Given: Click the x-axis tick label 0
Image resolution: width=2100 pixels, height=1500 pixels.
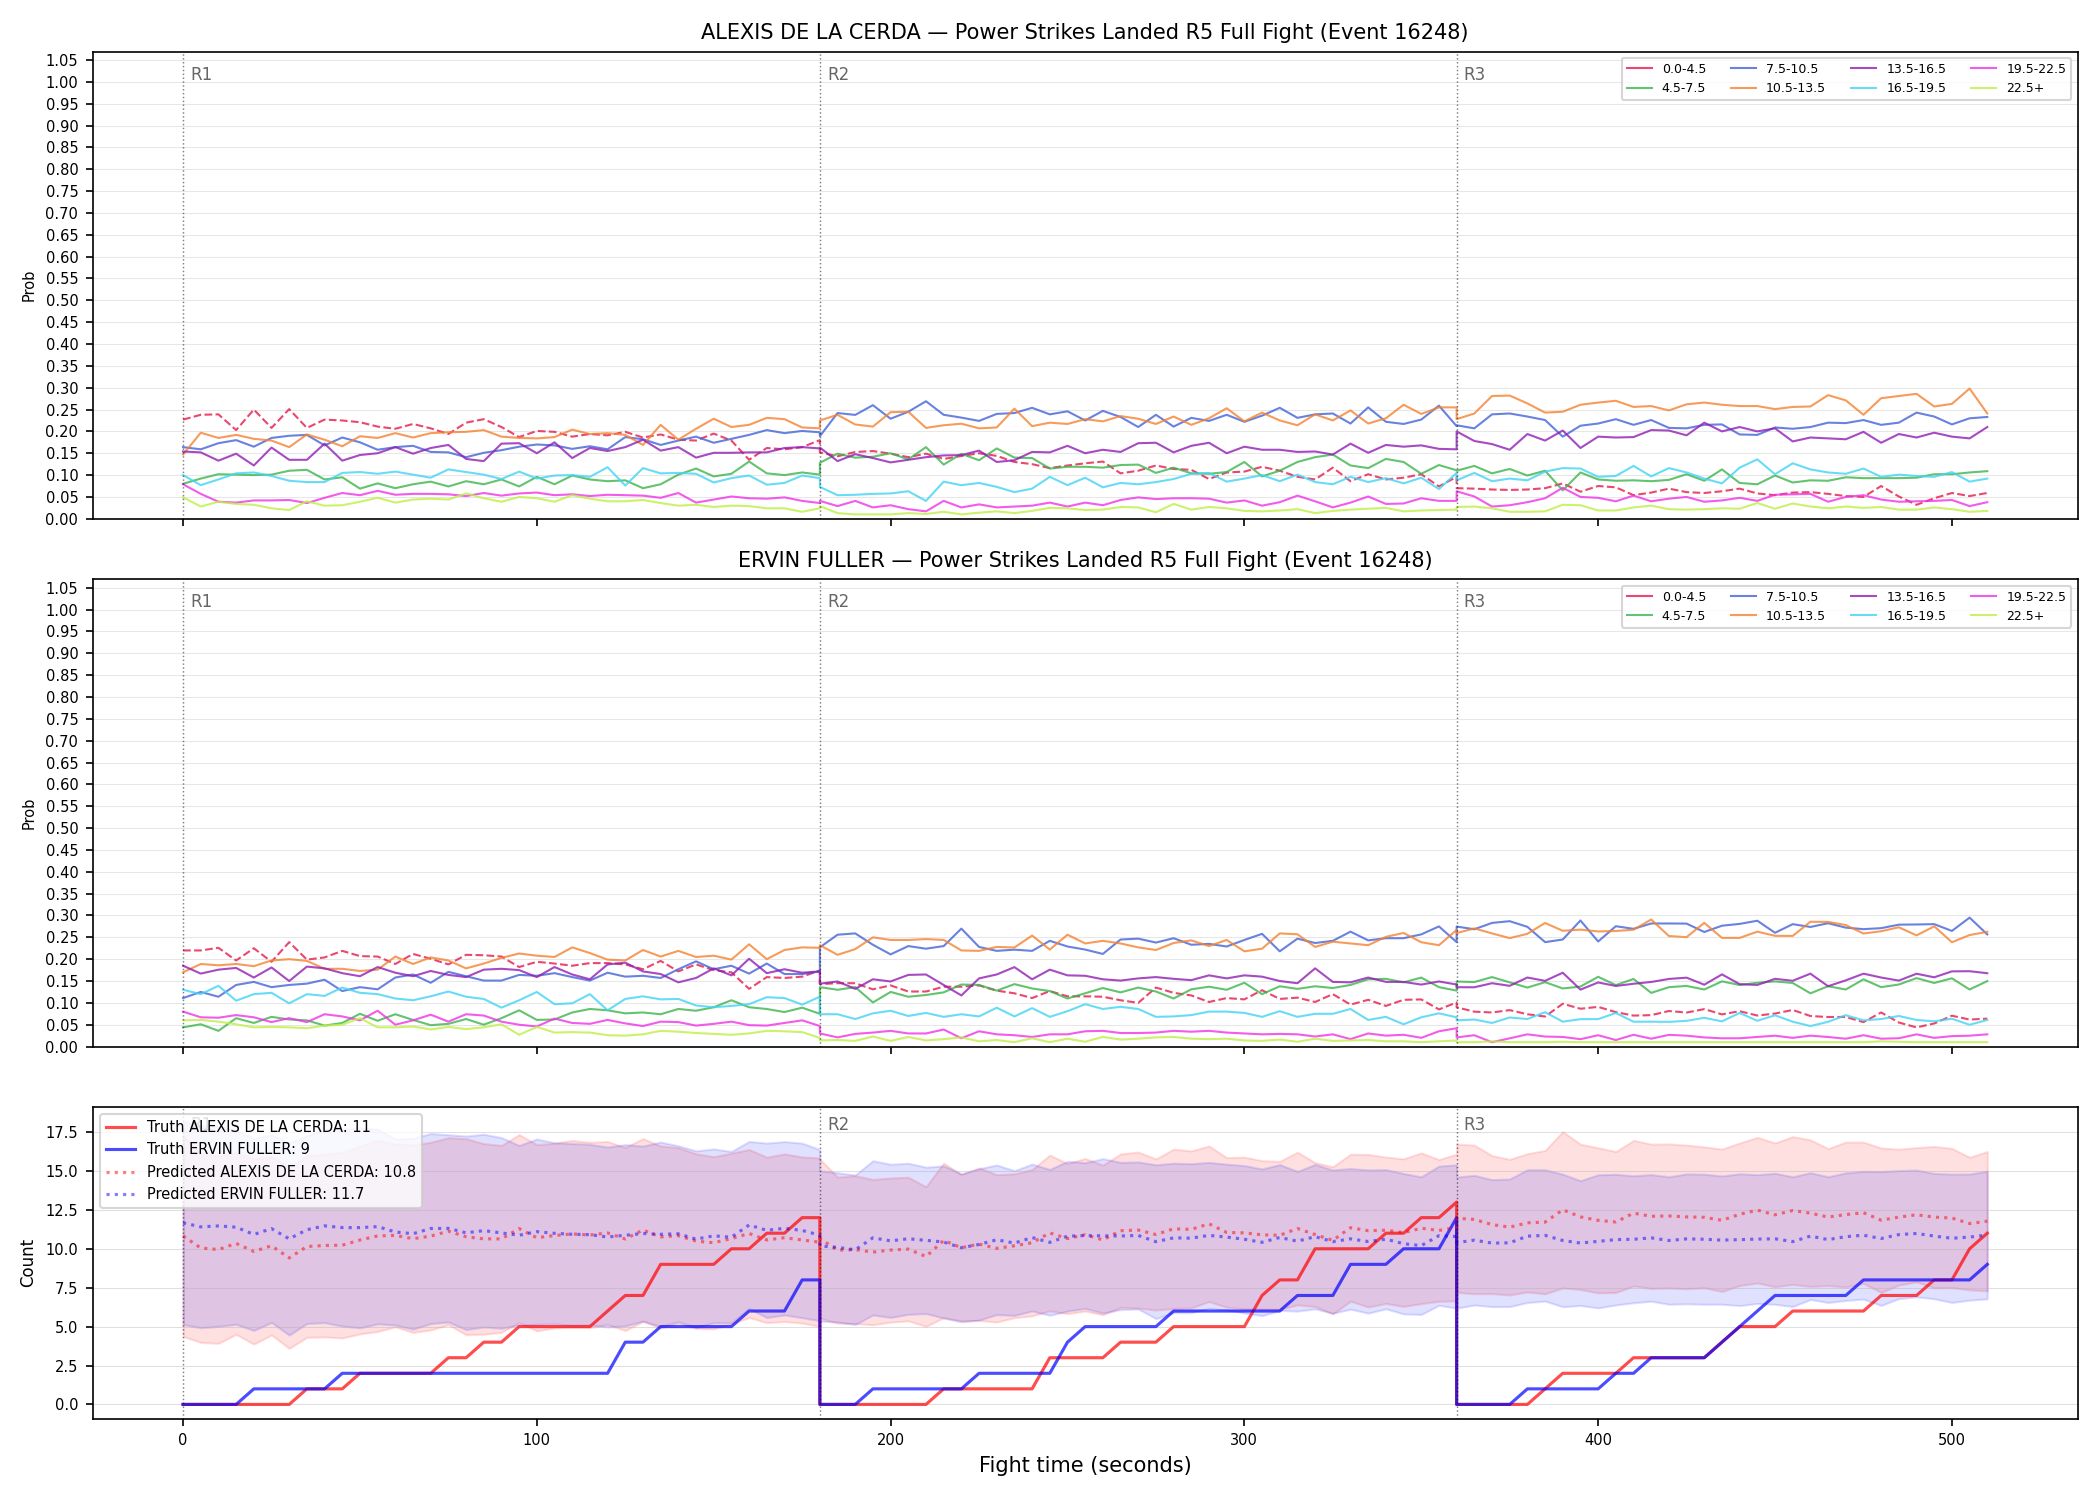Looking at the screenshot, I should coord(182,1440).
